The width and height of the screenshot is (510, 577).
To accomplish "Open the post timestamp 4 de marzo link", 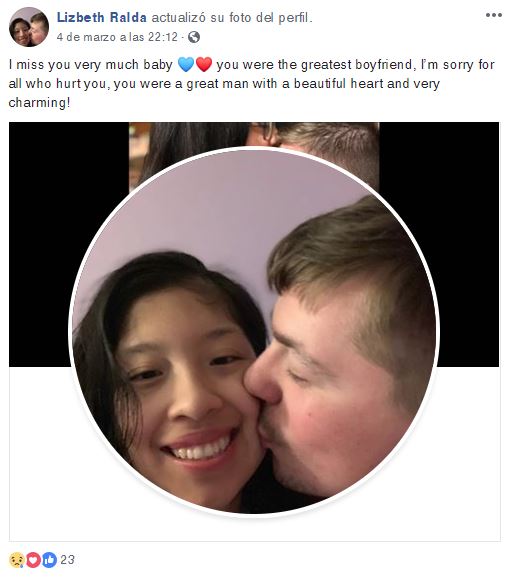I will click(x=117, y=37).
